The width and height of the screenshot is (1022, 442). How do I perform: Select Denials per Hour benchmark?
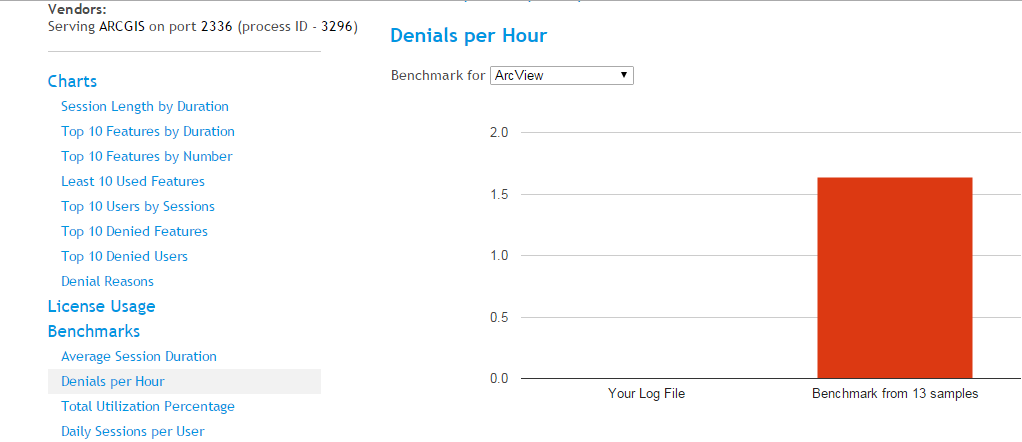click(113, 381)
